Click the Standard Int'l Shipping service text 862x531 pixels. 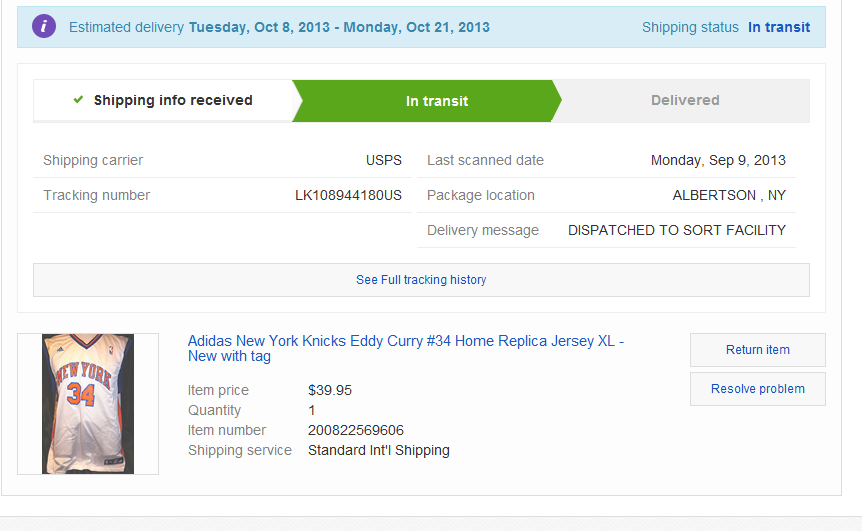click(379, 450)
